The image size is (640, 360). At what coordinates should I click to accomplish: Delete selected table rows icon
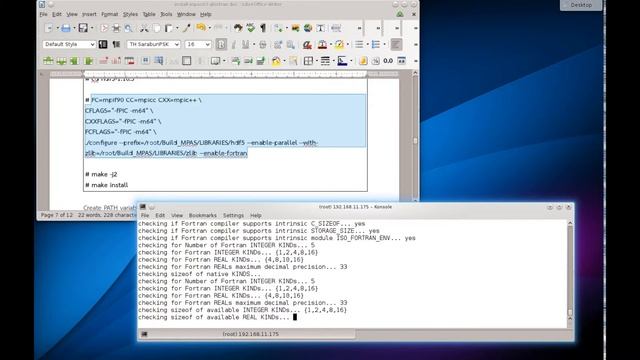[103, 61]
